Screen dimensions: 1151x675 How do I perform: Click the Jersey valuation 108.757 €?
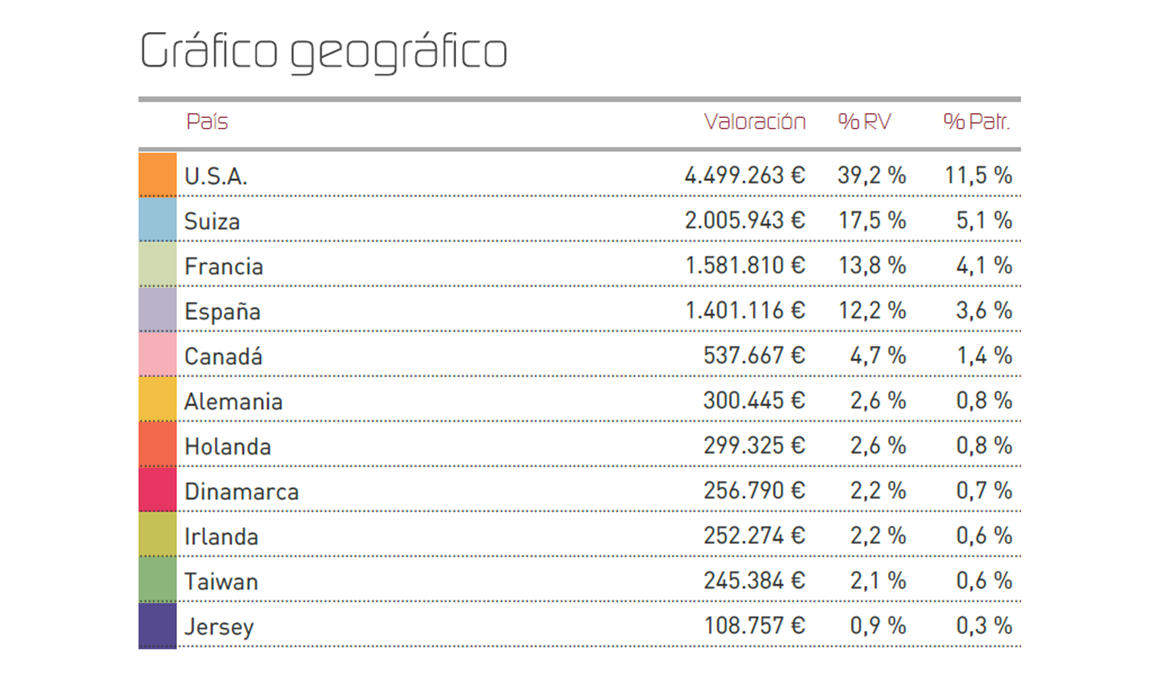754,626
